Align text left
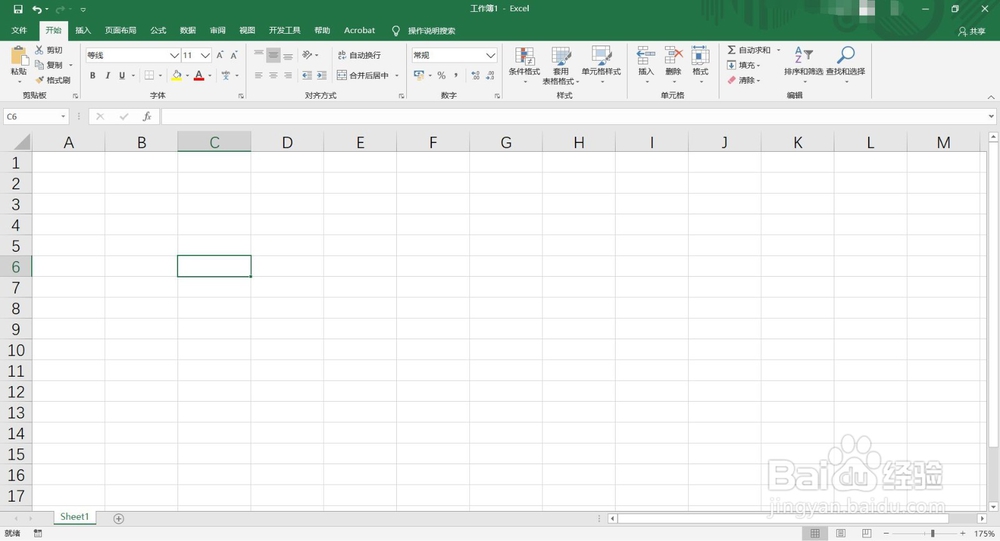1000x541 pixels. 258,75
